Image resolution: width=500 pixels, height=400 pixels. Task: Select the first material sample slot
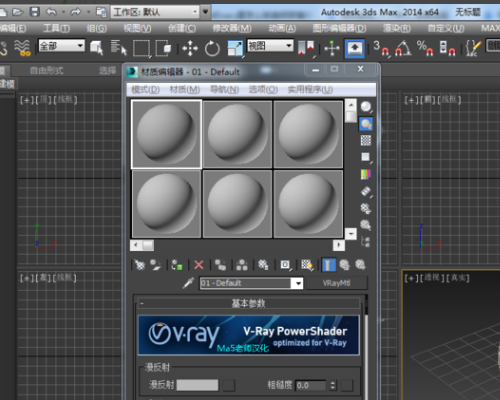[x=166, y=134]
